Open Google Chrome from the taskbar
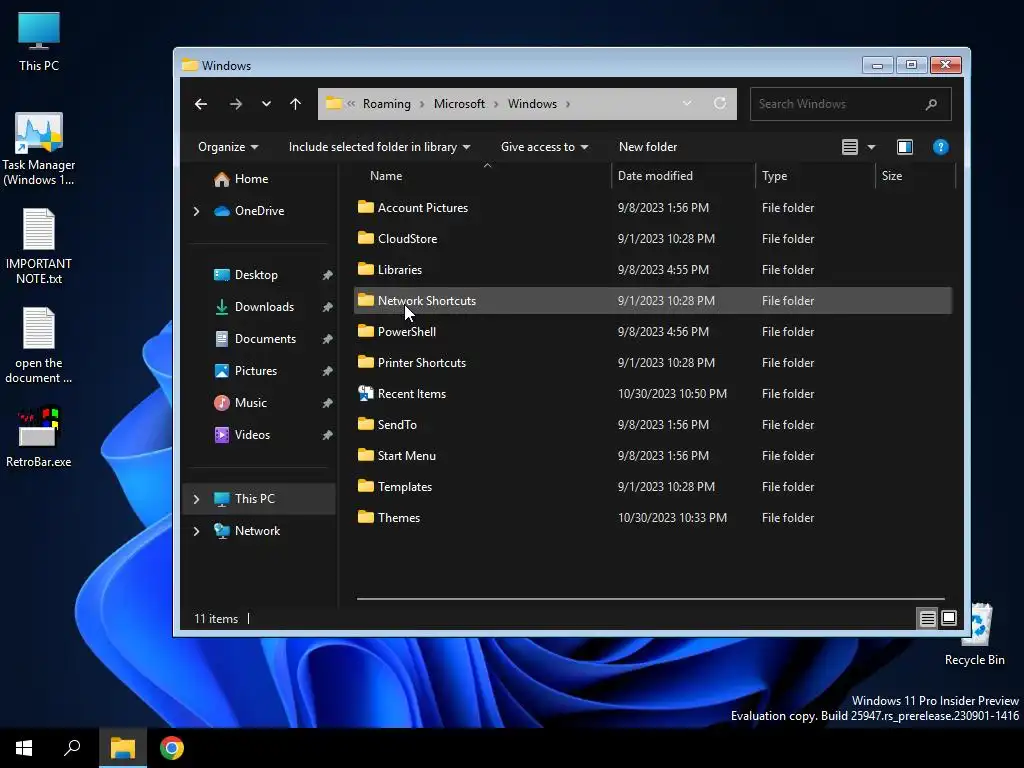The height and width of the screenshot is (768, 1024). [172, 748]
